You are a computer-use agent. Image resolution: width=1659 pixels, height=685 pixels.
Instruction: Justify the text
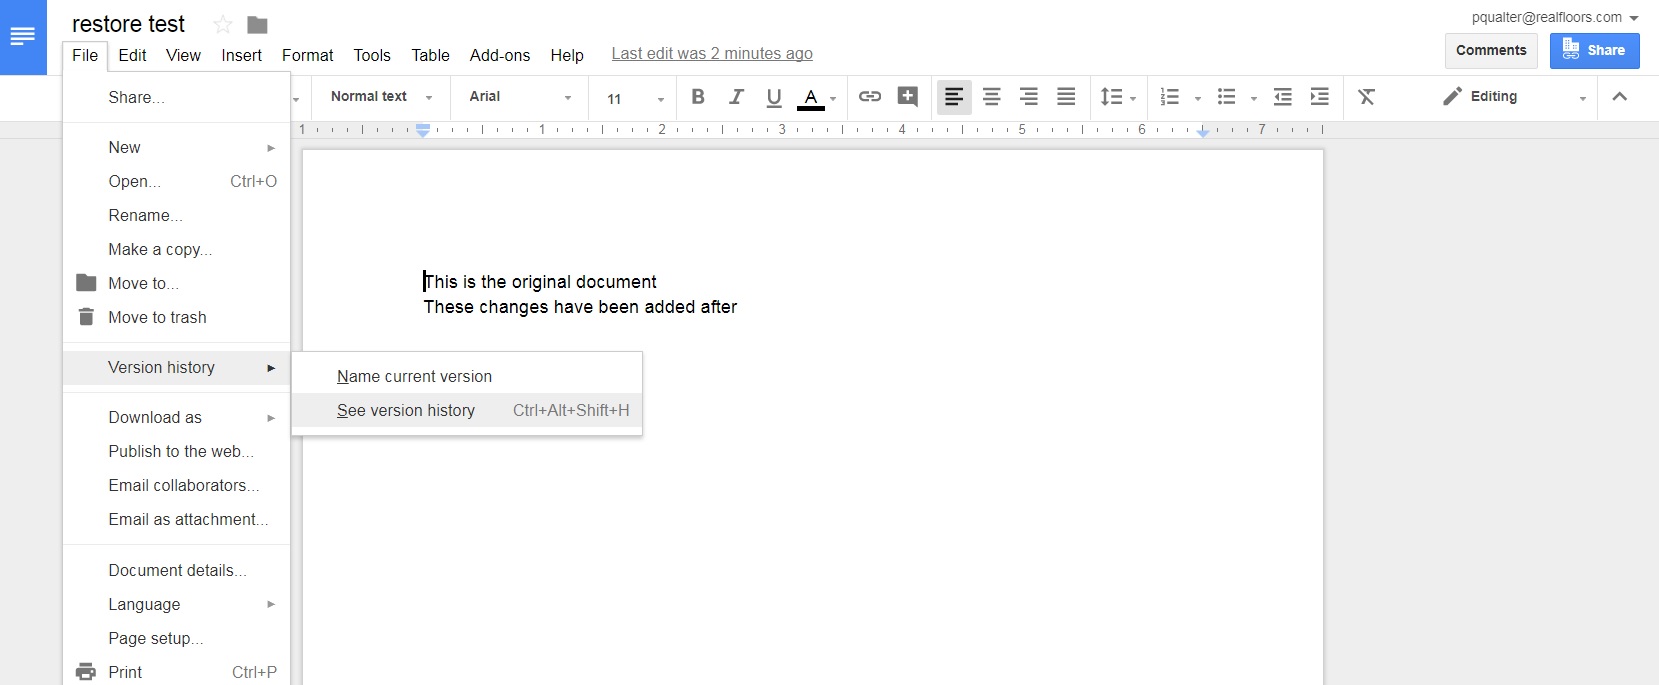[x=1066, y=97]
